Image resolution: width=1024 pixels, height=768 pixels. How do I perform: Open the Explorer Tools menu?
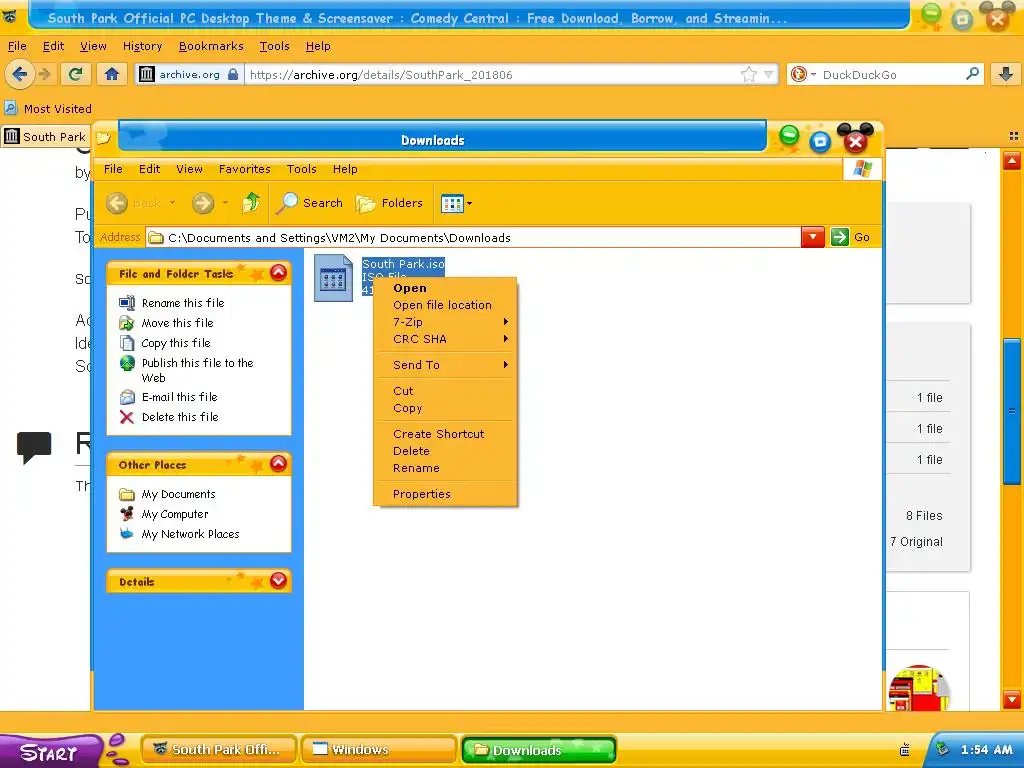point(301,169)
